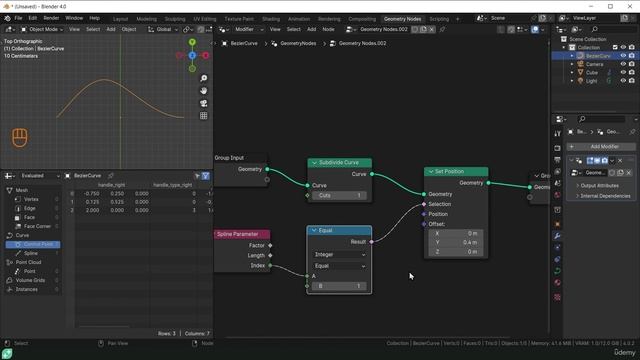Open the Integer data type dropdown in Equal node
Screen dimensions: 640x360
pos(339,255)
